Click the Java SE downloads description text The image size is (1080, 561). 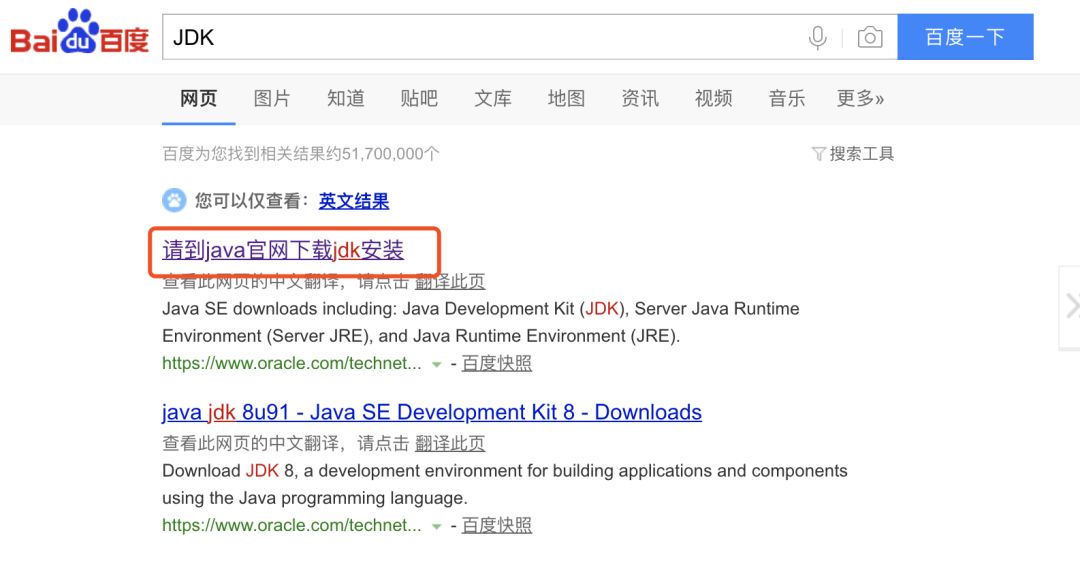coord(481,322)
